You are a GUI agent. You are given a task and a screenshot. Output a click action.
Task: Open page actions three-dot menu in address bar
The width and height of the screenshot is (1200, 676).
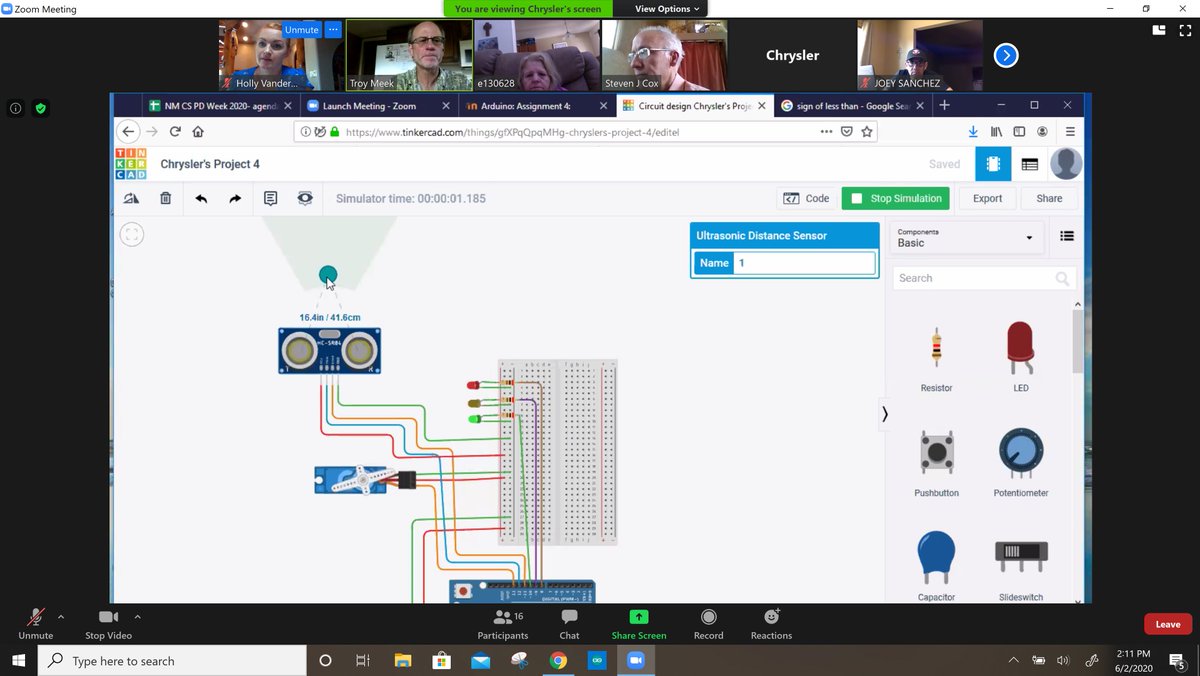tap(826, 131)
